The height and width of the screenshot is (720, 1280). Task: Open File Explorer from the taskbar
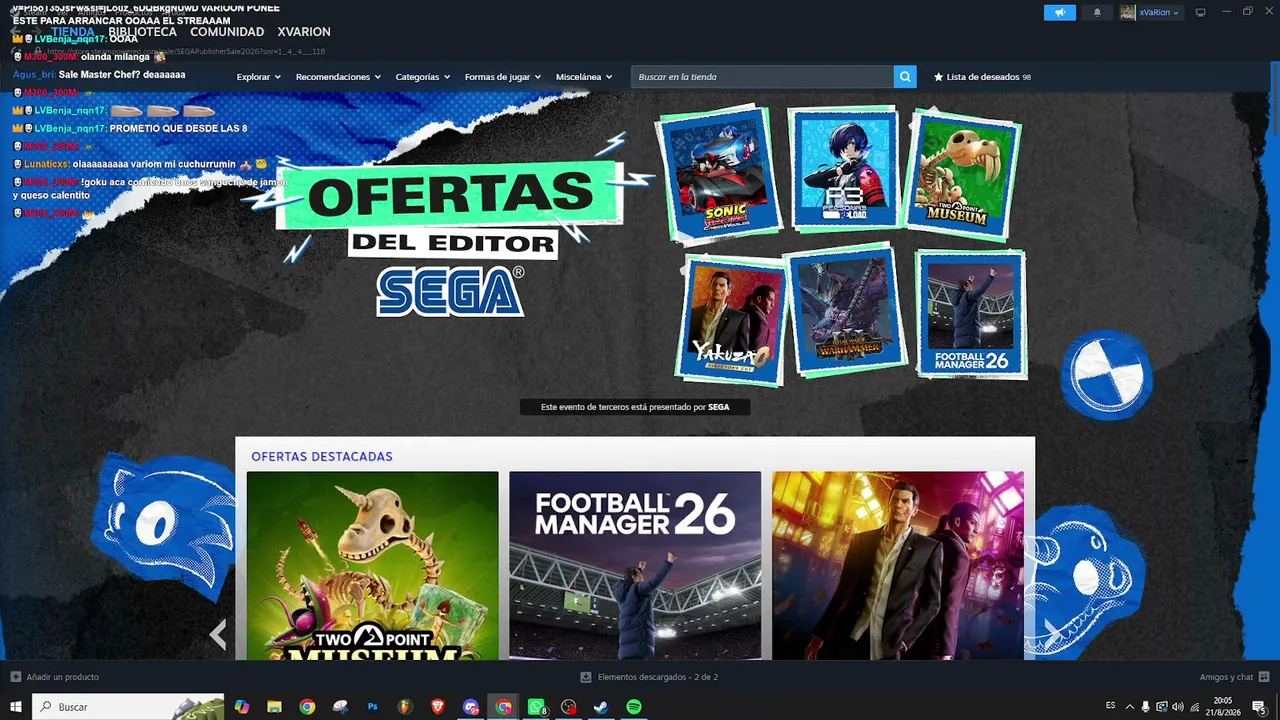click(x=274, y=707)
